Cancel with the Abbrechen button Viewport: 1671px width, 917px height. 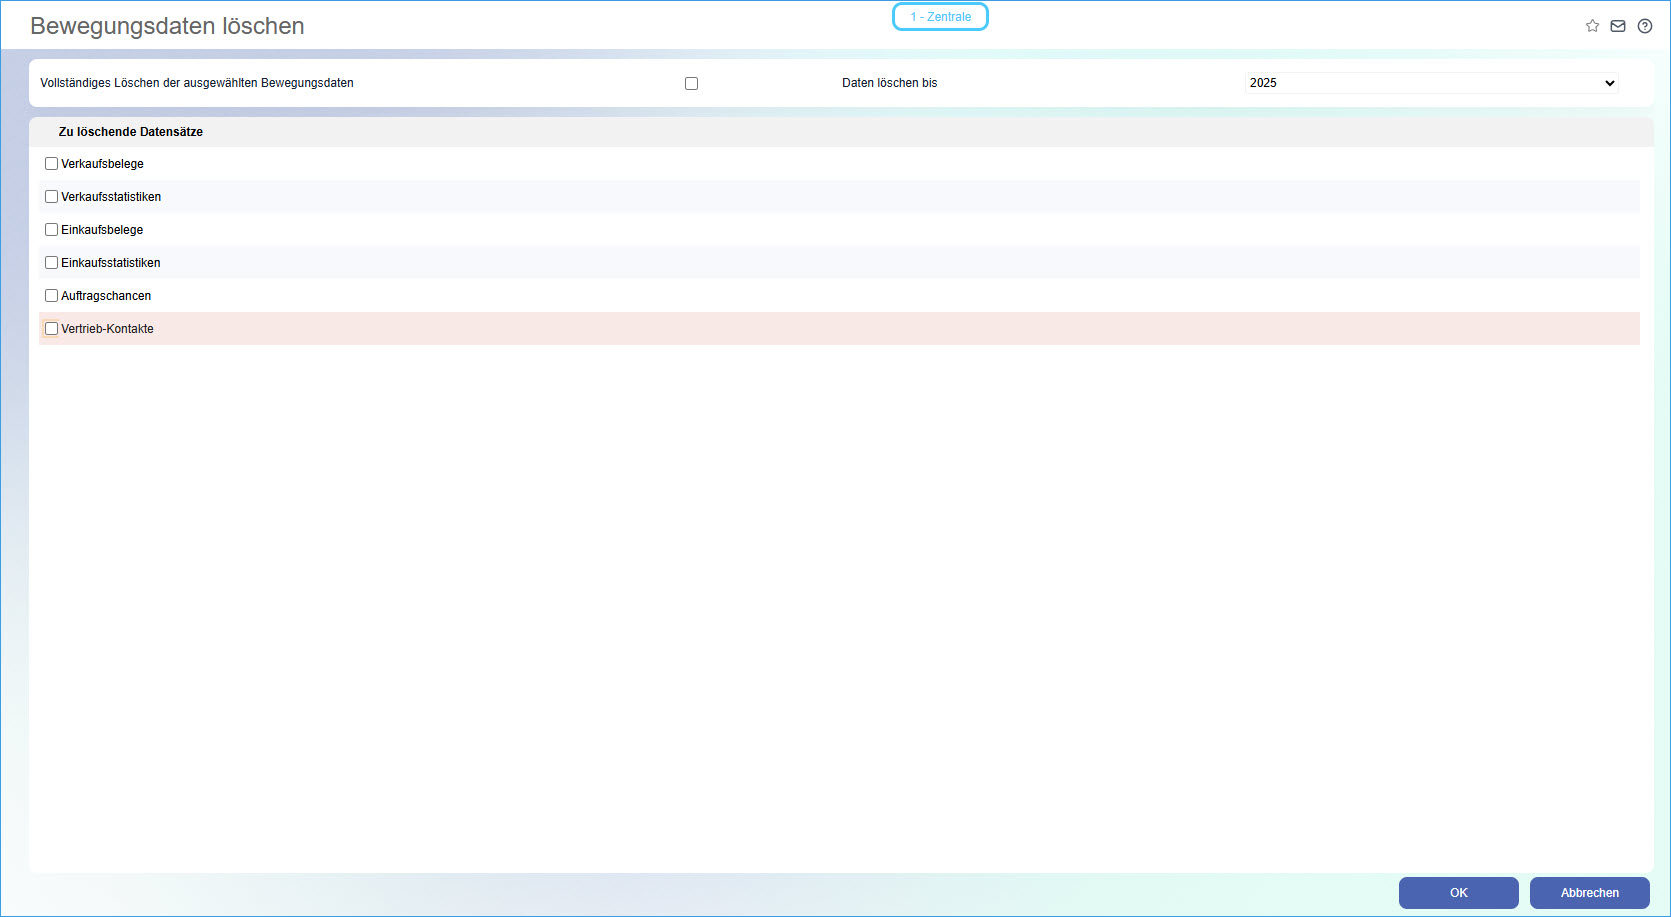(1589, 893)
